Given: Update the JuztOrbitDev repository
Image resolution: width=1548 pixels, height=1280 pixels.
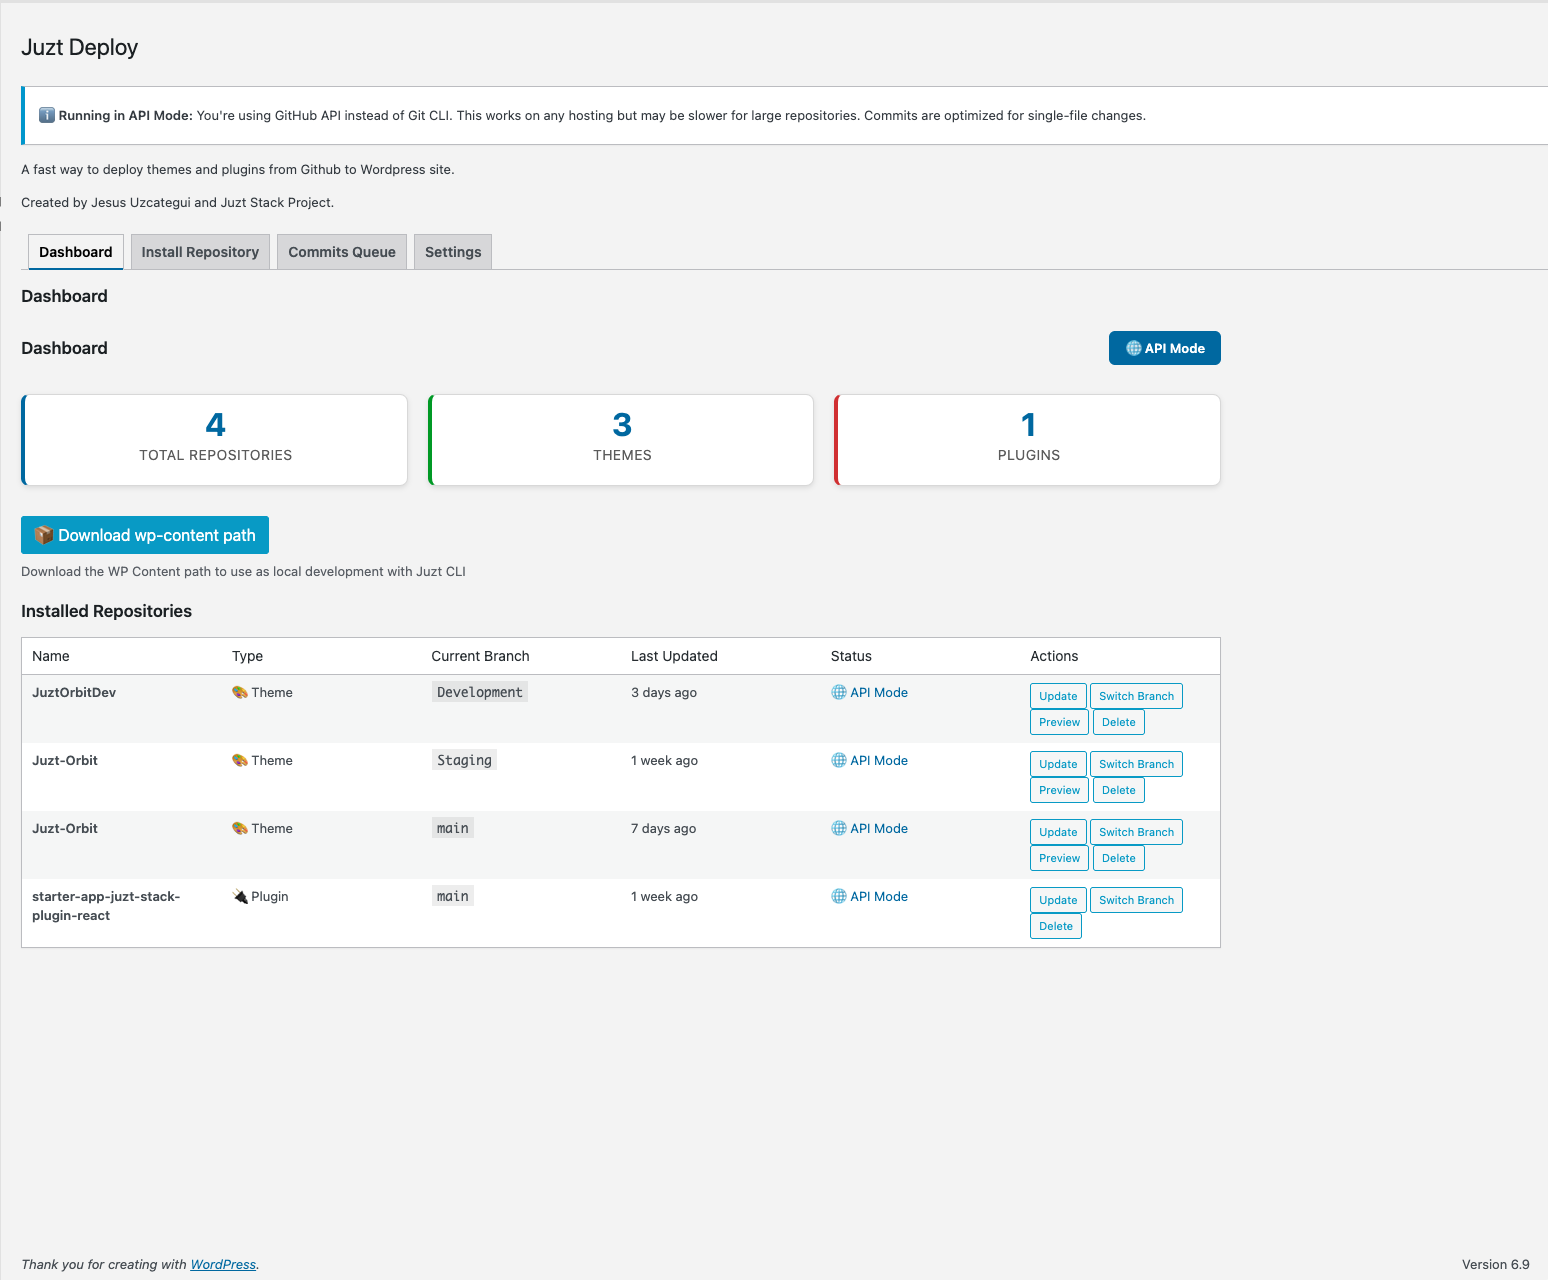Looking at the screenshot, I should click(1058, 696).
